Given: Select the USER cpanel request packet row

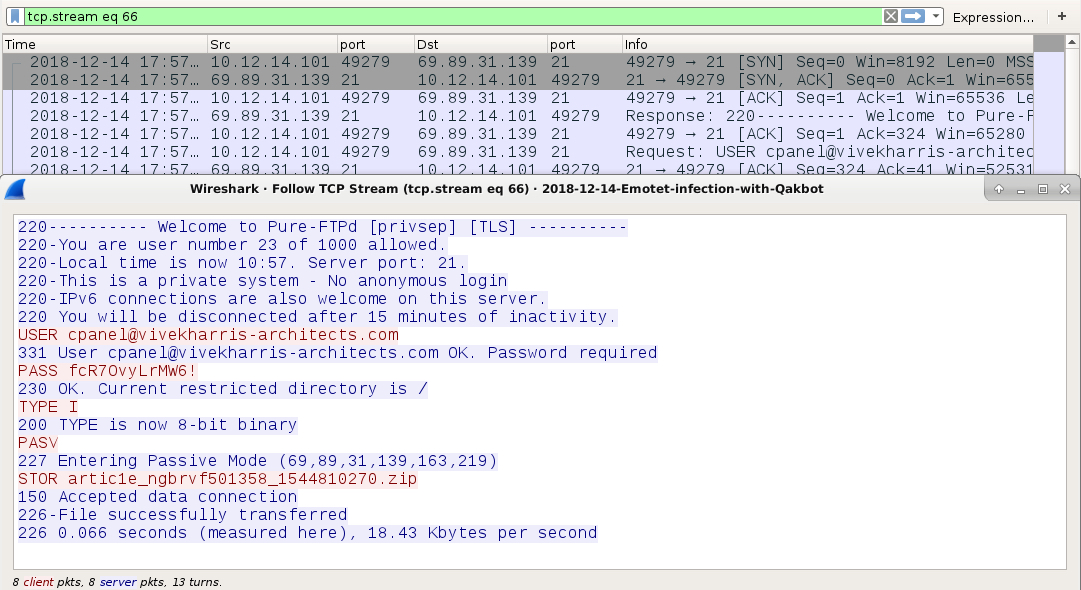Looking at the screenshot, I should click(518, 152).
